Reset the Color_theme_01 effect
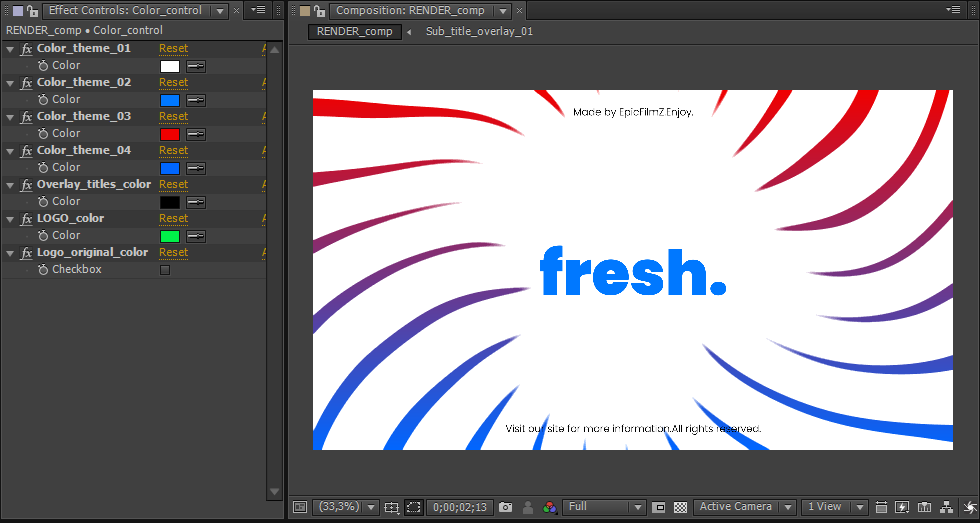The width and height of the screenshot is (980, 523). (174, 49)
